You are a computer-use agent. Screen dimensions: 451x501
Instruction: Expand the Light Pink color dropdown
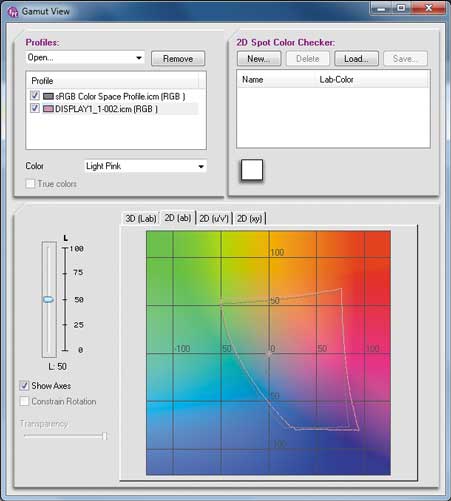[x=145, y=166]
